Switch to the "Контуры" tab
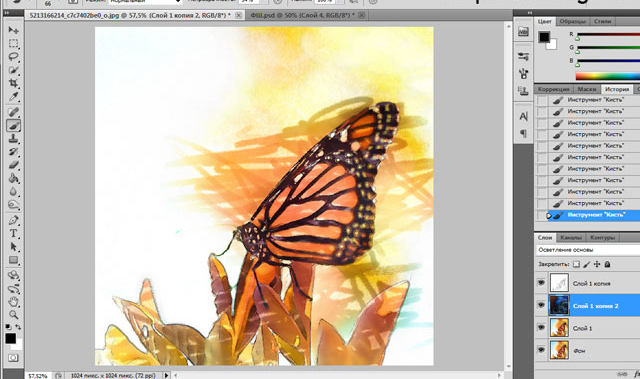The width and height of the screenshot is (640, 379). (602, 237)
